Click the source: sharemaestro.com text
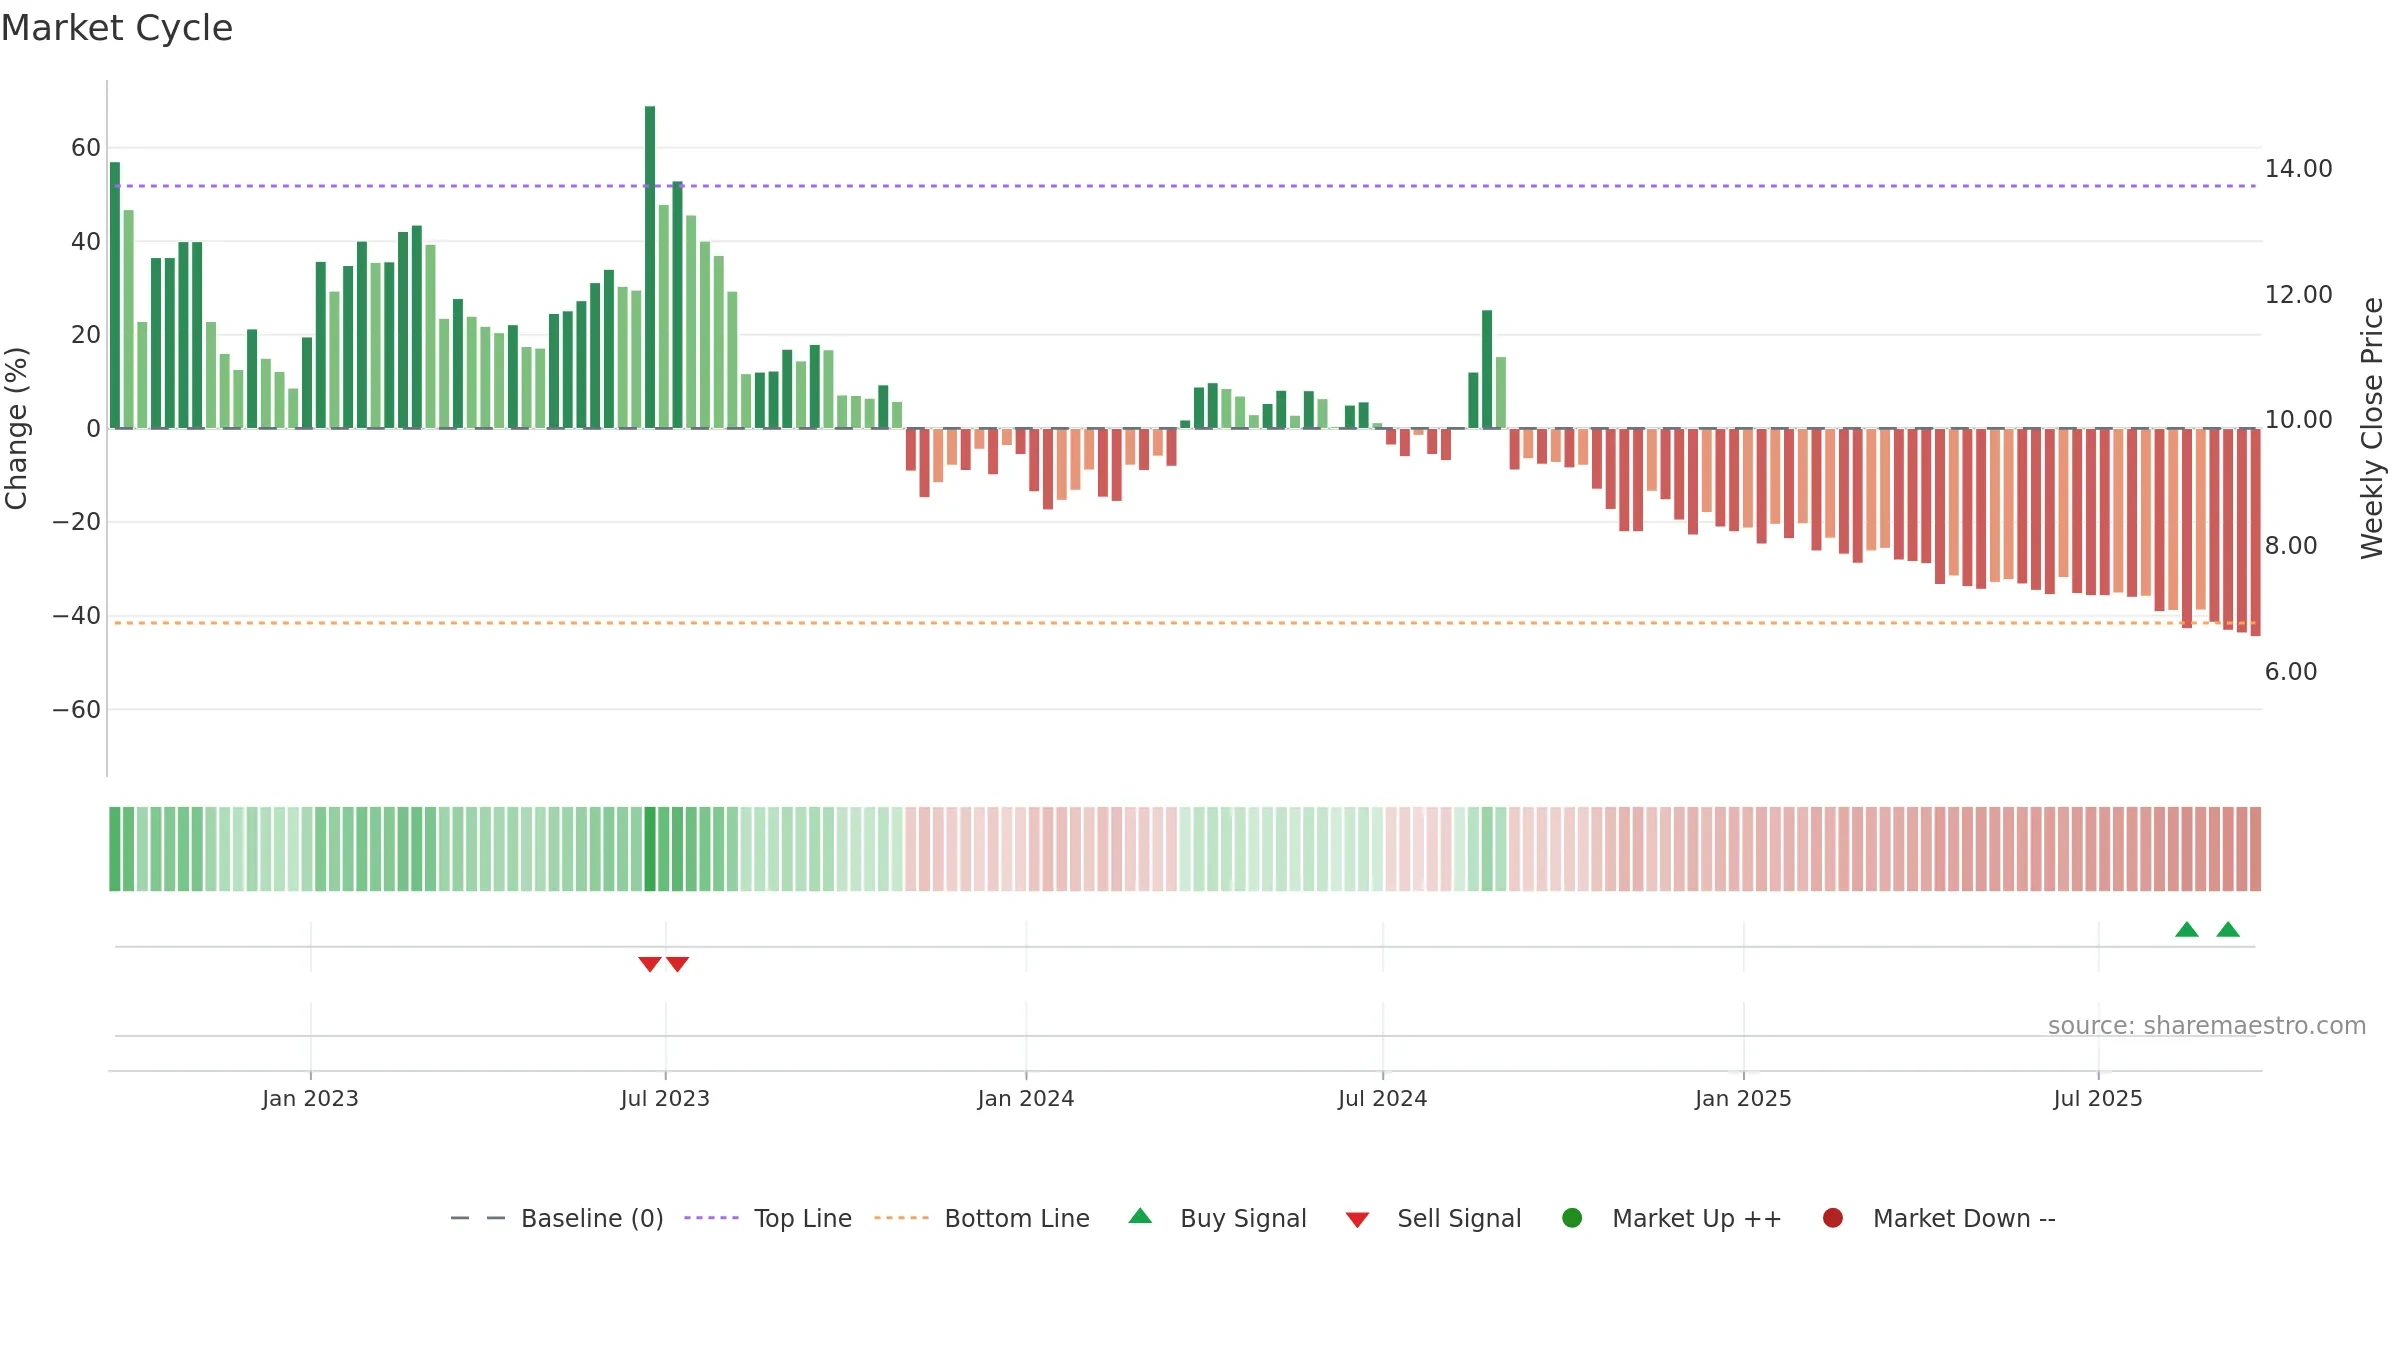 click(2207, 1026)
